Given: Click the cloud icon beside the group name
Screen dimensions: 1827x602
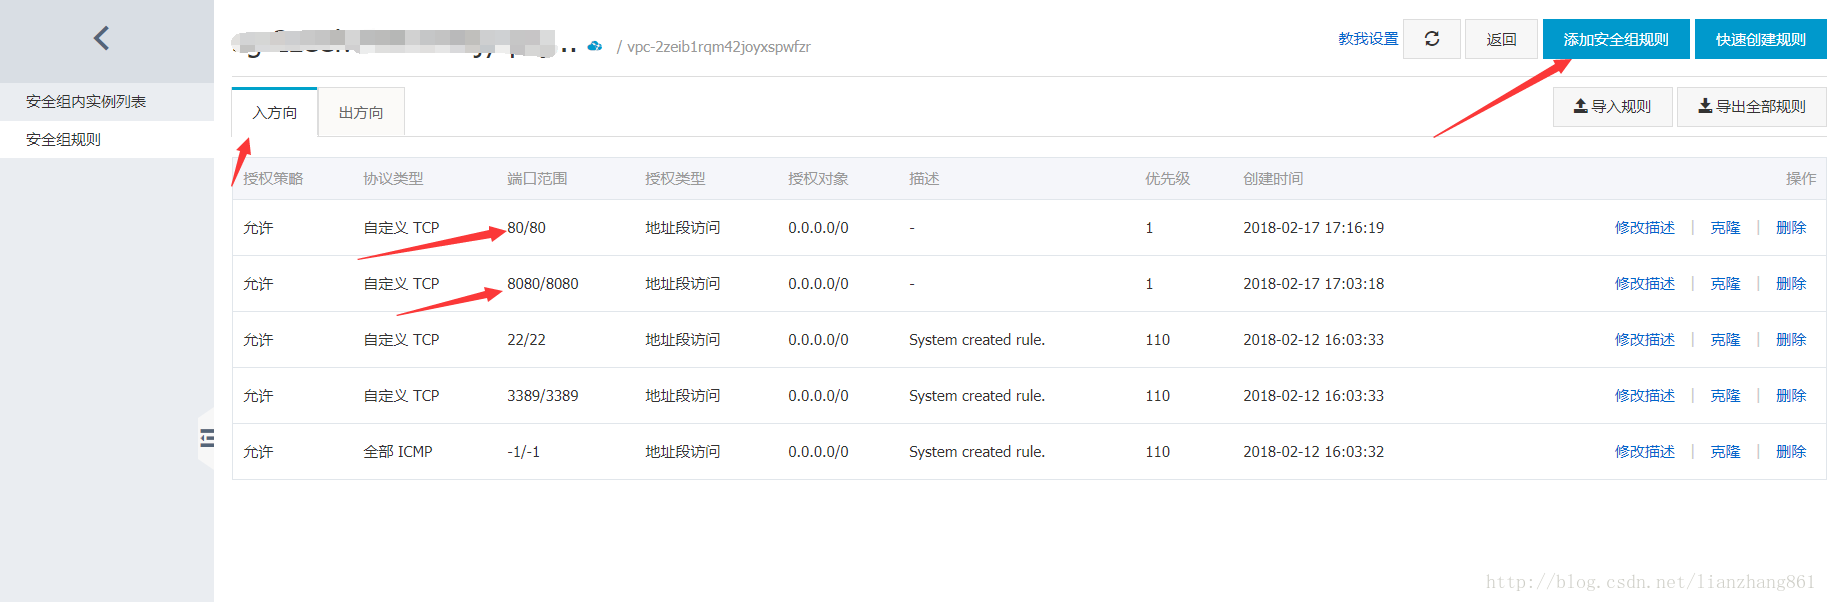Looking at the screenshot, I should click(595, 46).
